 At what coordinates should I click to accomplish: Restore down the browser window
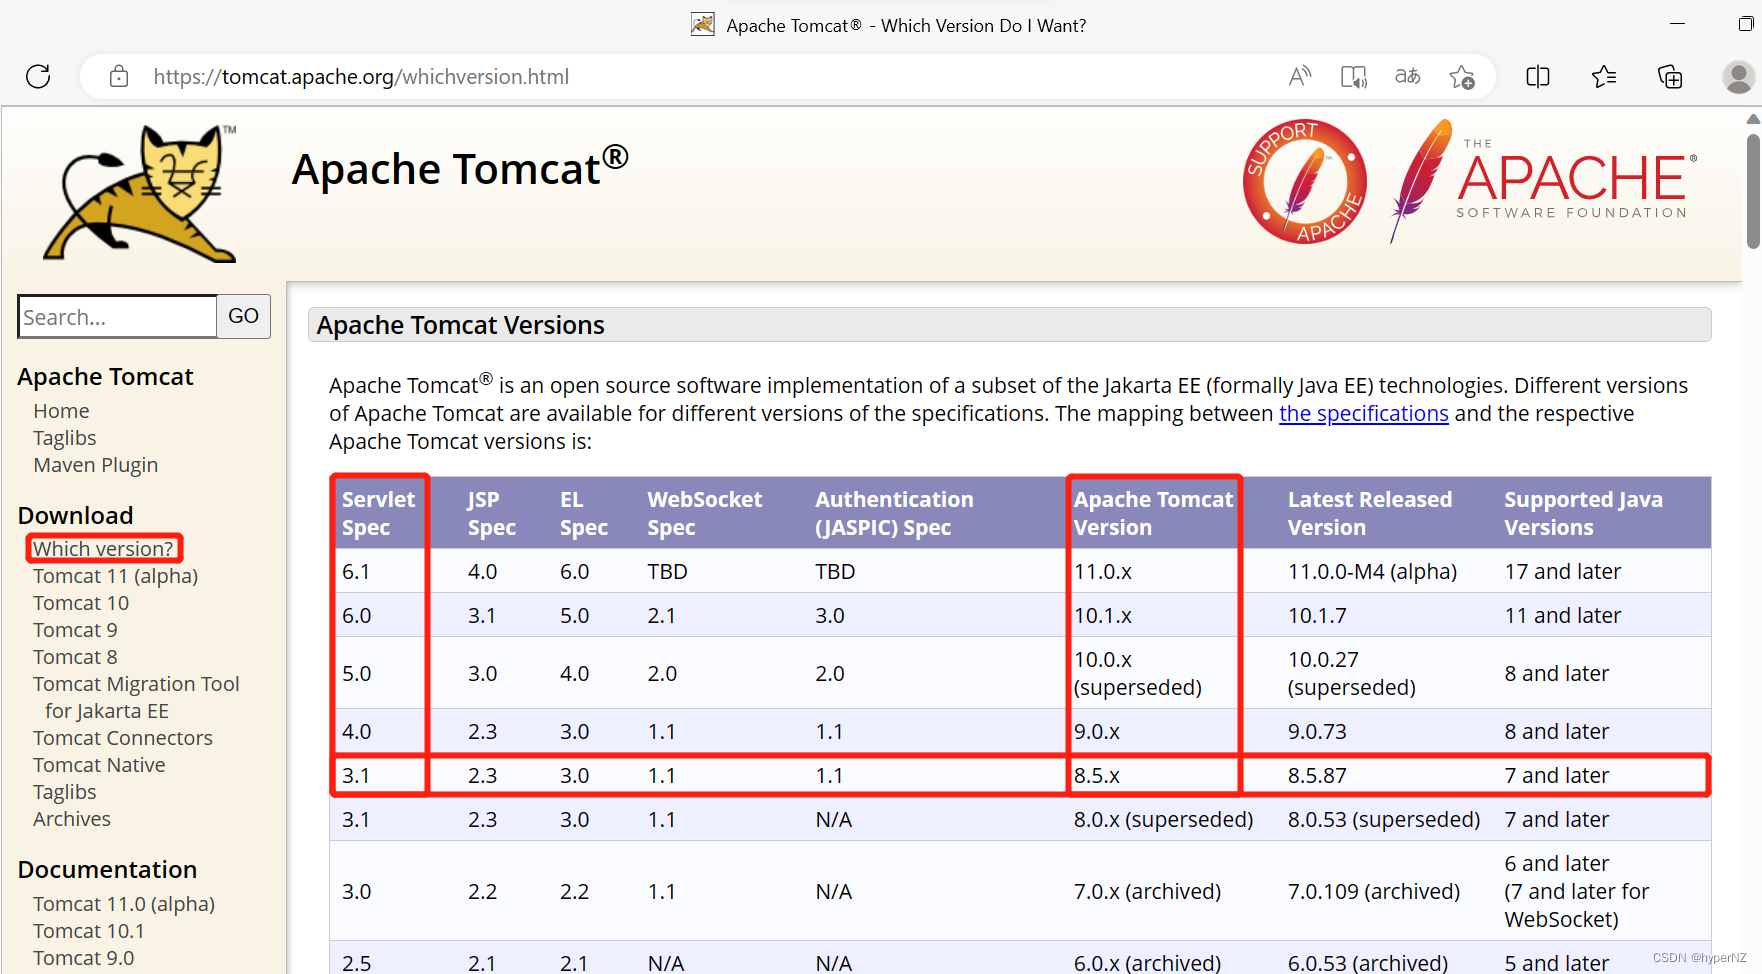1745,24
